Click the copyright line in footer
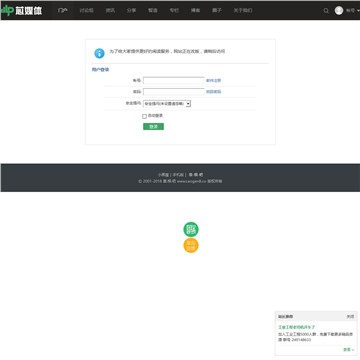 coord(180,181)
